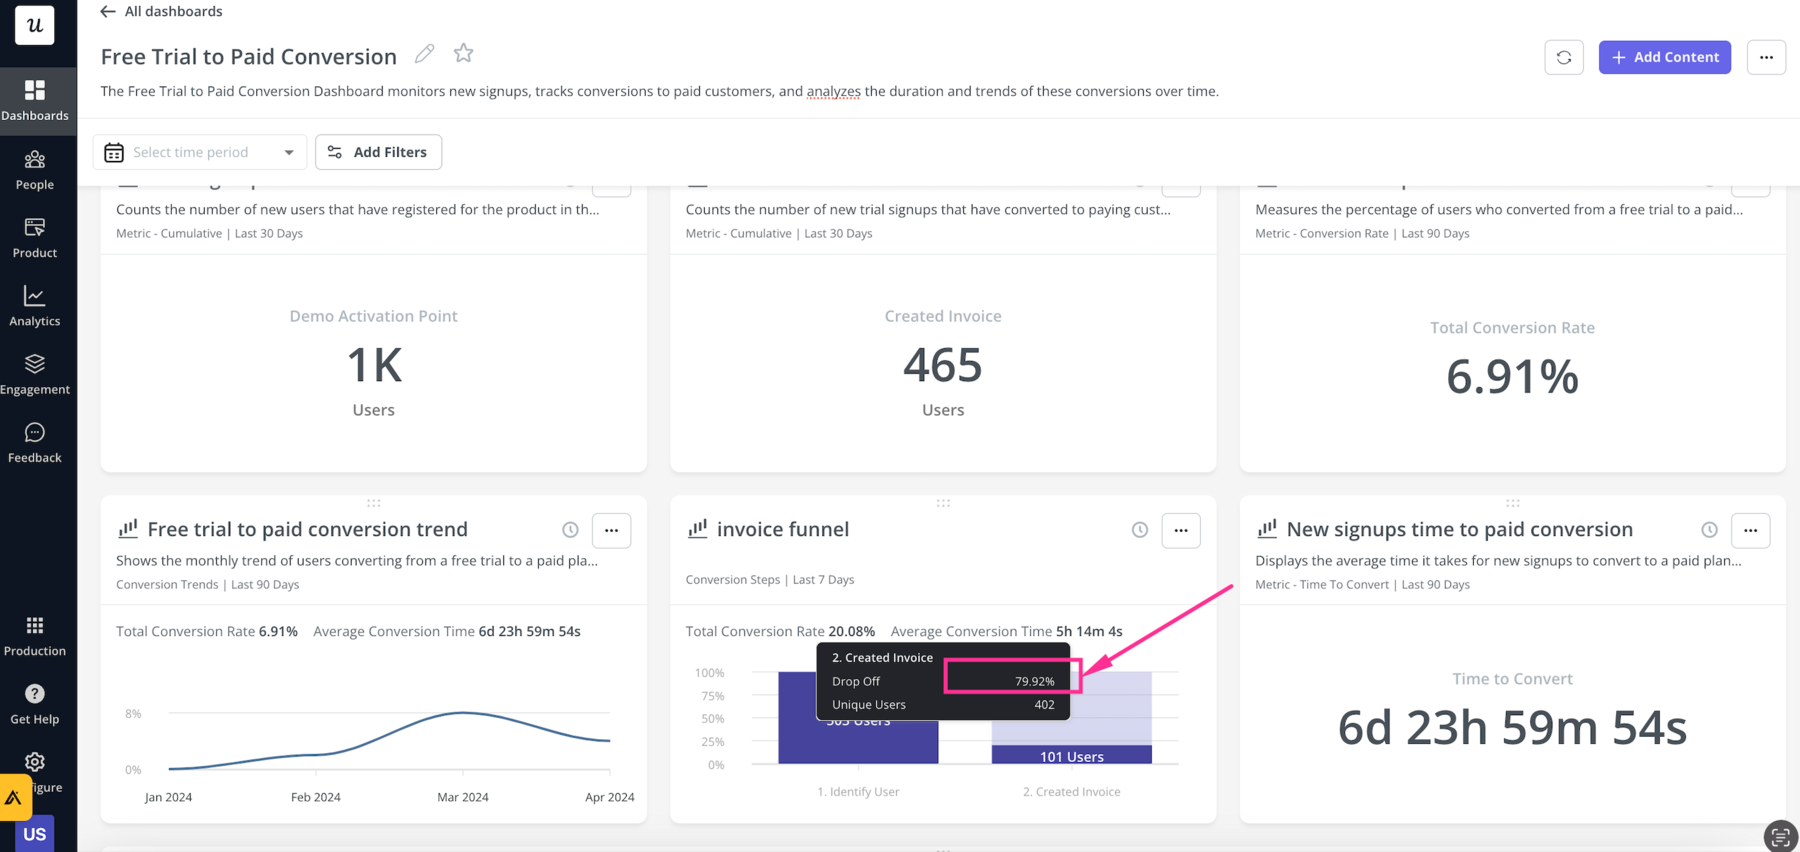Open New signups time card options menu
This screenshot has height=852, width=1800.
[x=1750, y=530]
